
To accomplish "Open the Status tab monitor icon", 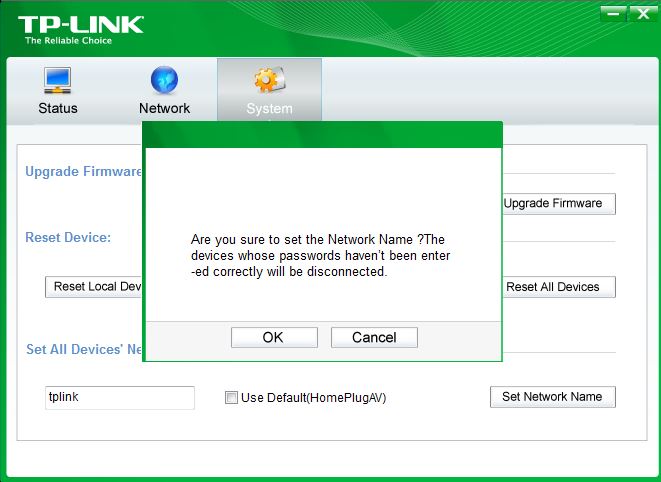I will pyautogui.click(x=57, y=80).
